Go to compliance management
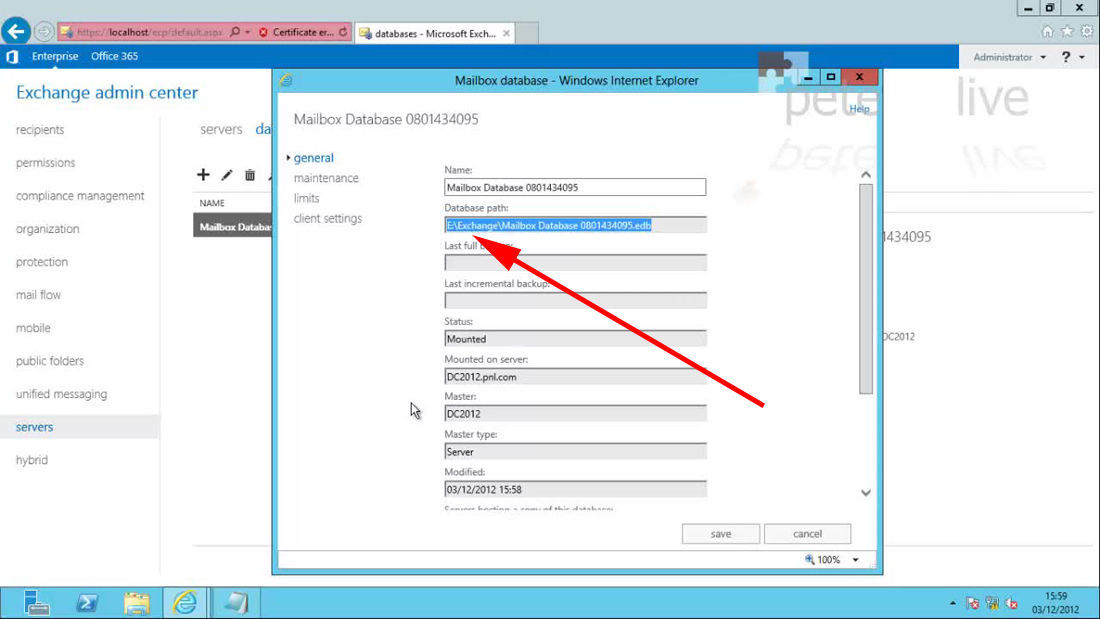This screenshot has height=619, width=1100. [80, 196]
